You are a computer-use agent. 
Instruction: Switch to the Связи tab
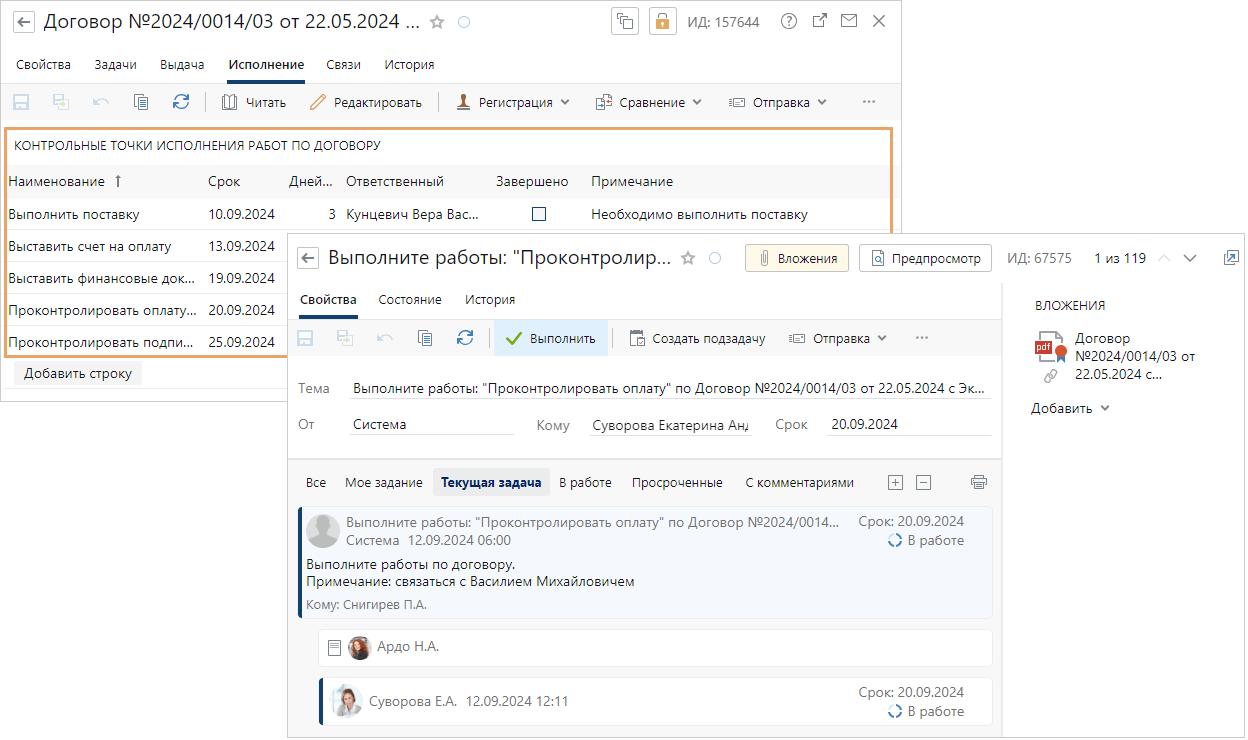(343, 65)
